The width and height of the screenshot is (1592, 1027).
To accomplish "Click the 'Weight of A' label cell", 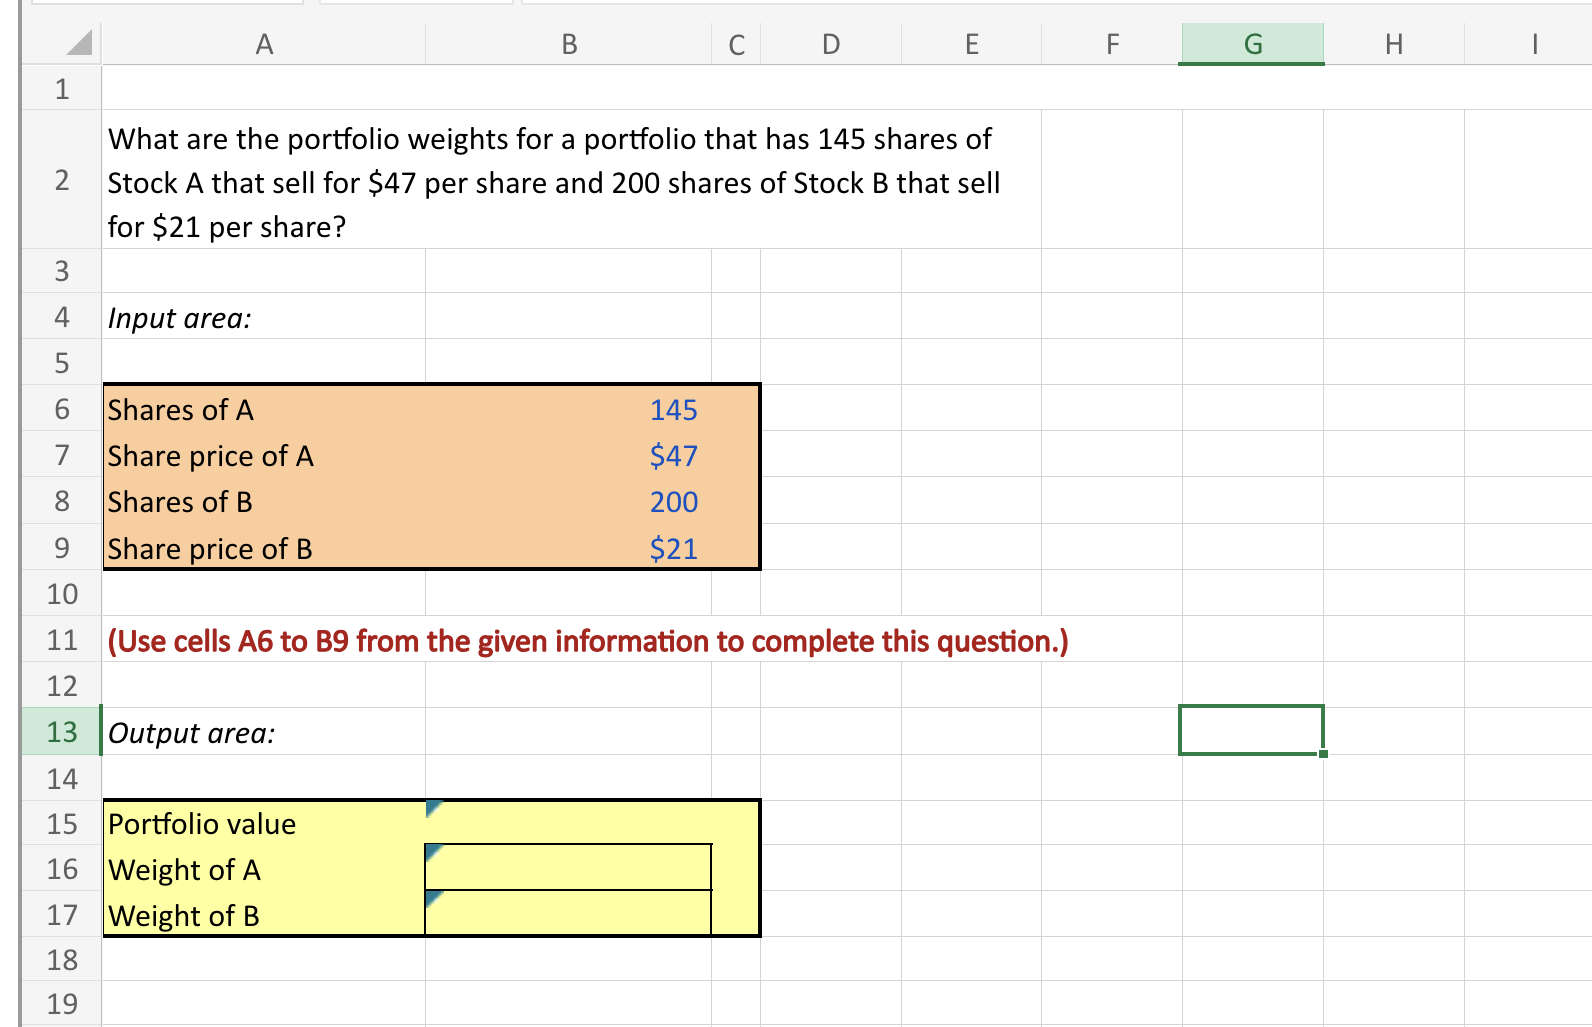I will point(264,869).
